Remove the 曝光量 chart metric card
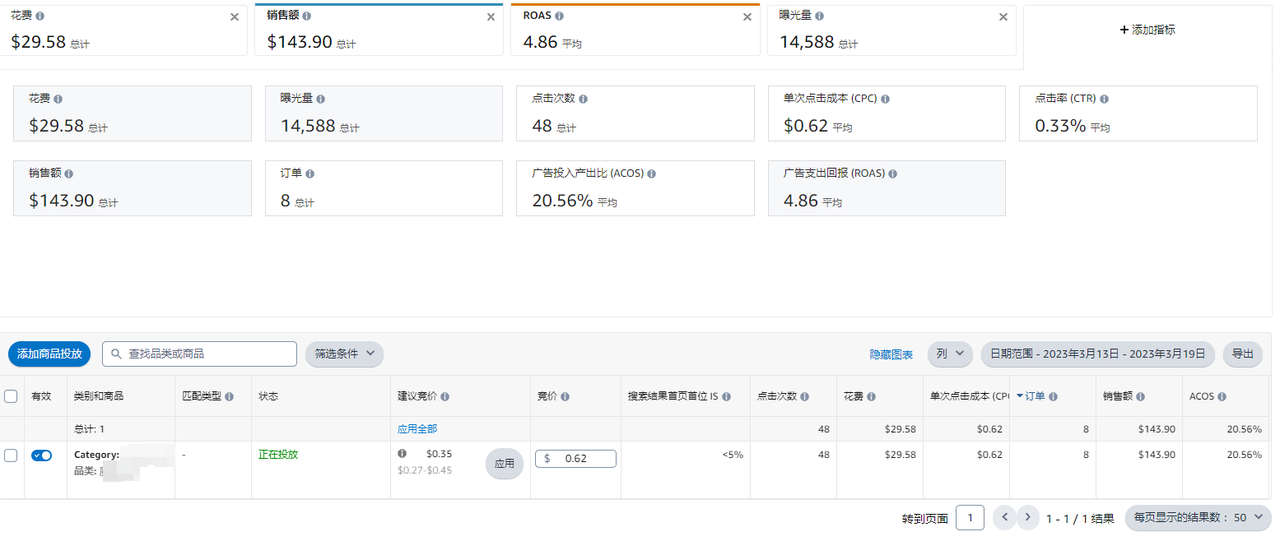Image resolution: width=1280 pixels, height=541 pixels. 1003,17
